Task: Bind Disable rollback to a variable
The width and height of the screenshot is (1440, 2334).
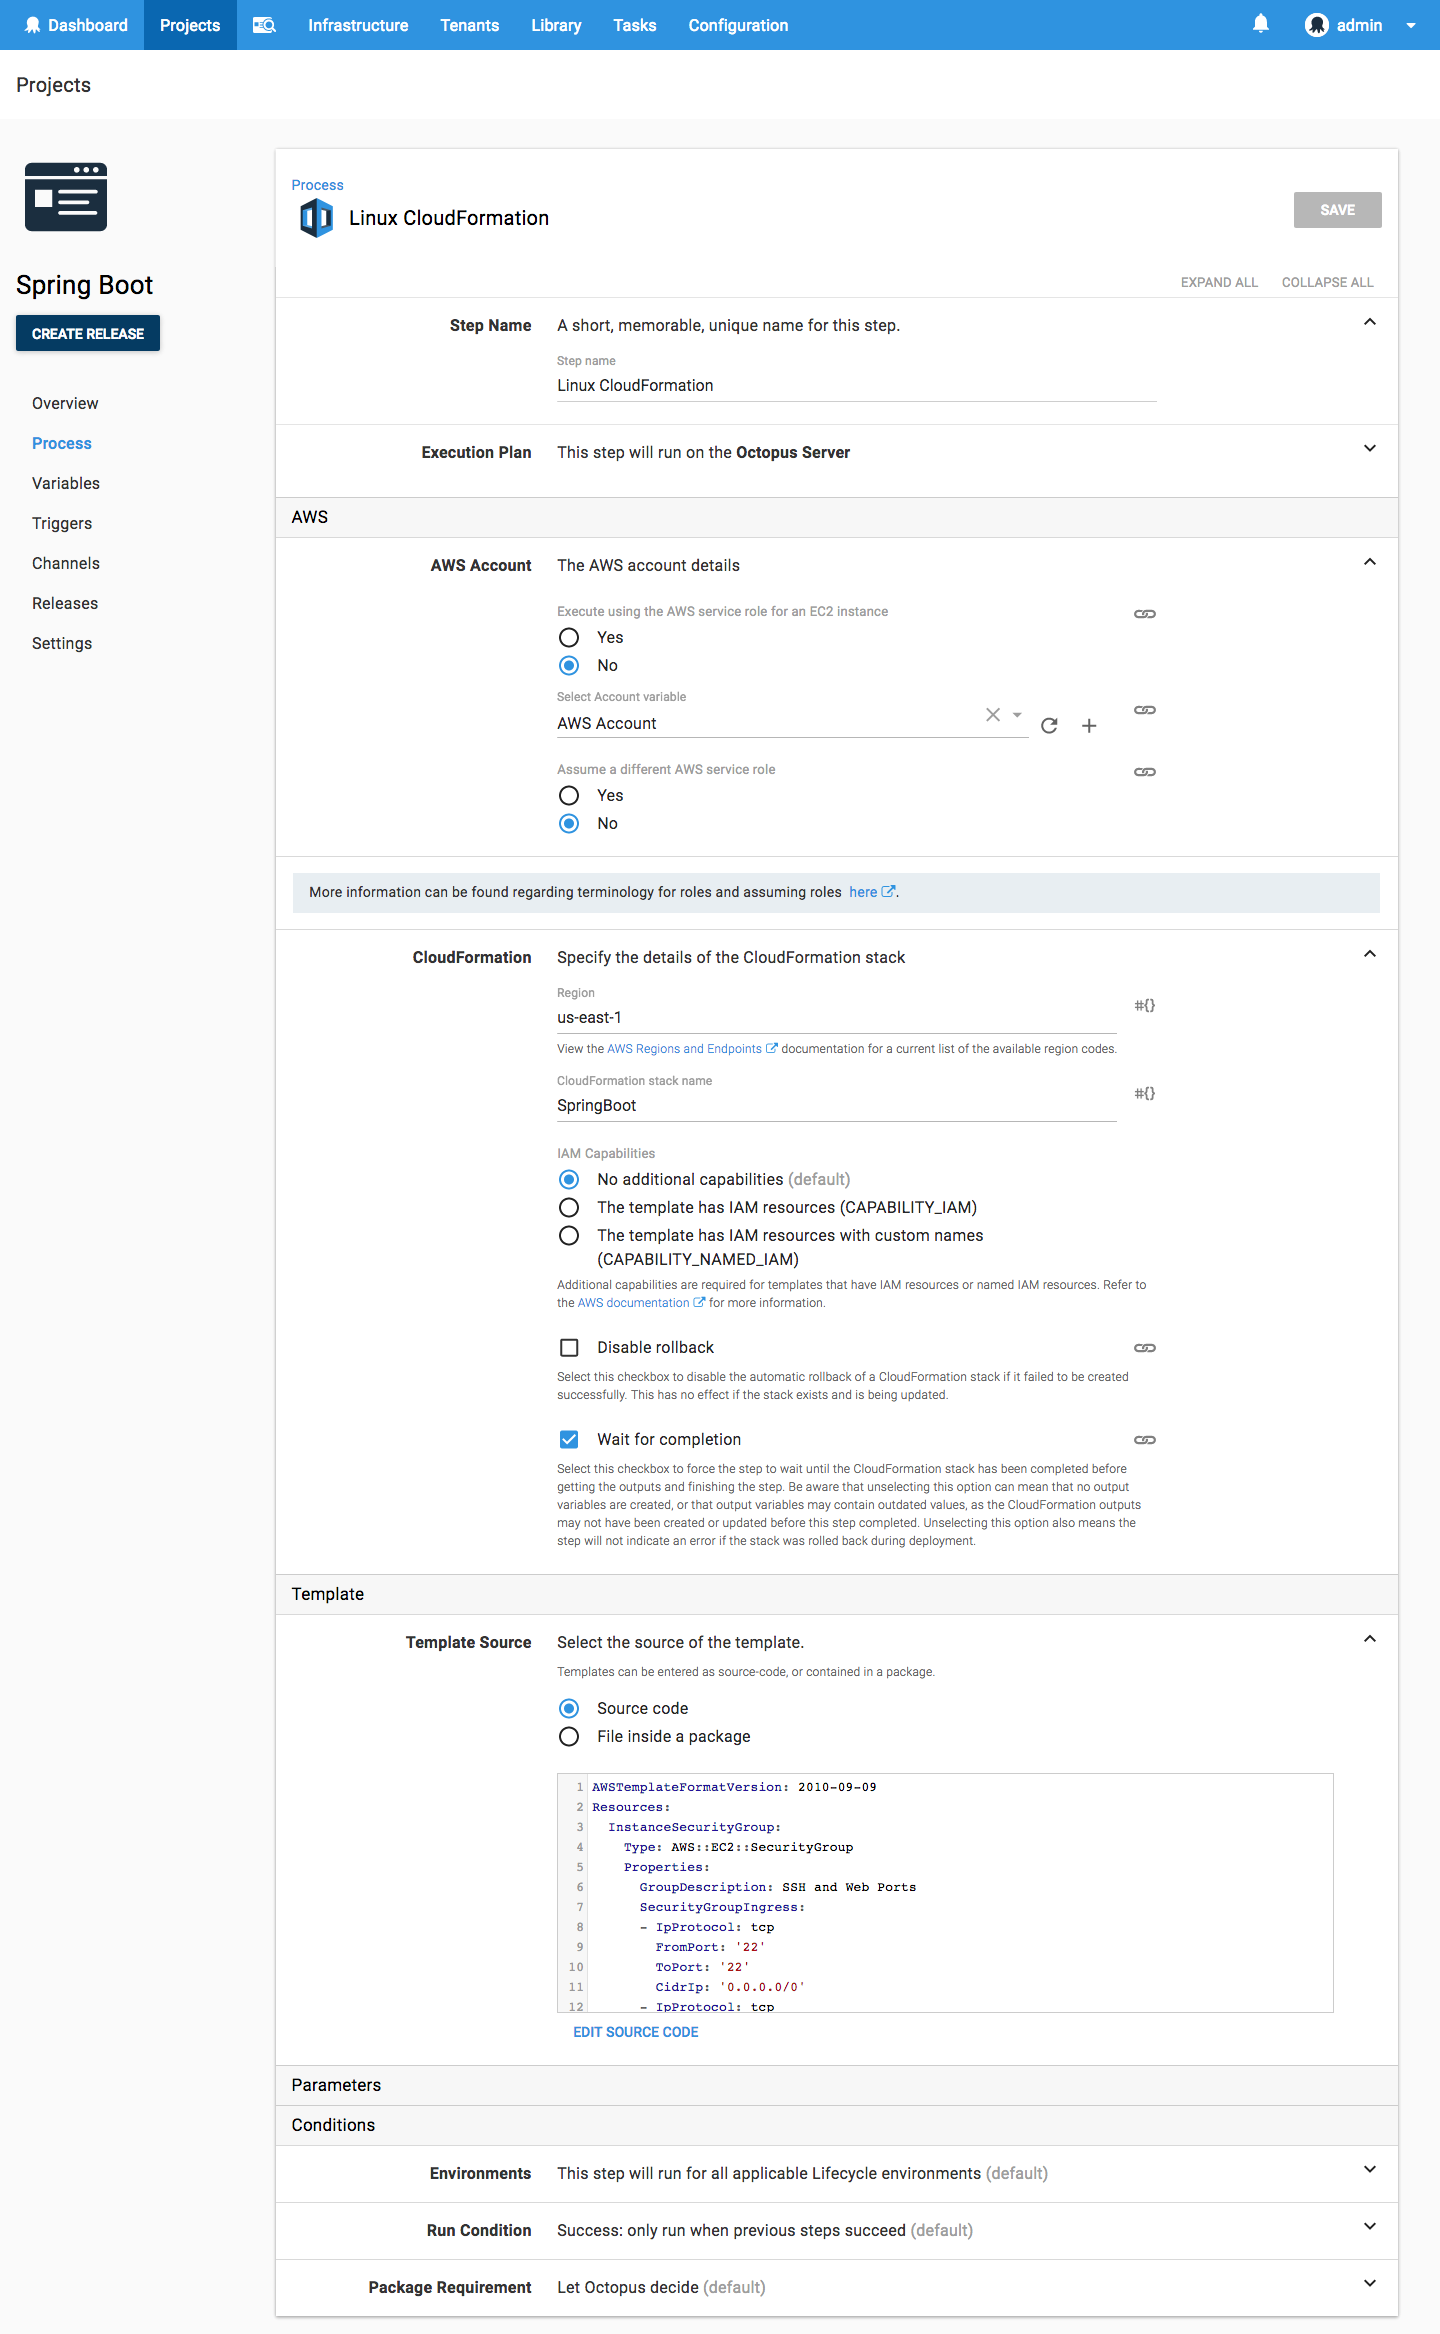Action: tap(1145, 1348)
